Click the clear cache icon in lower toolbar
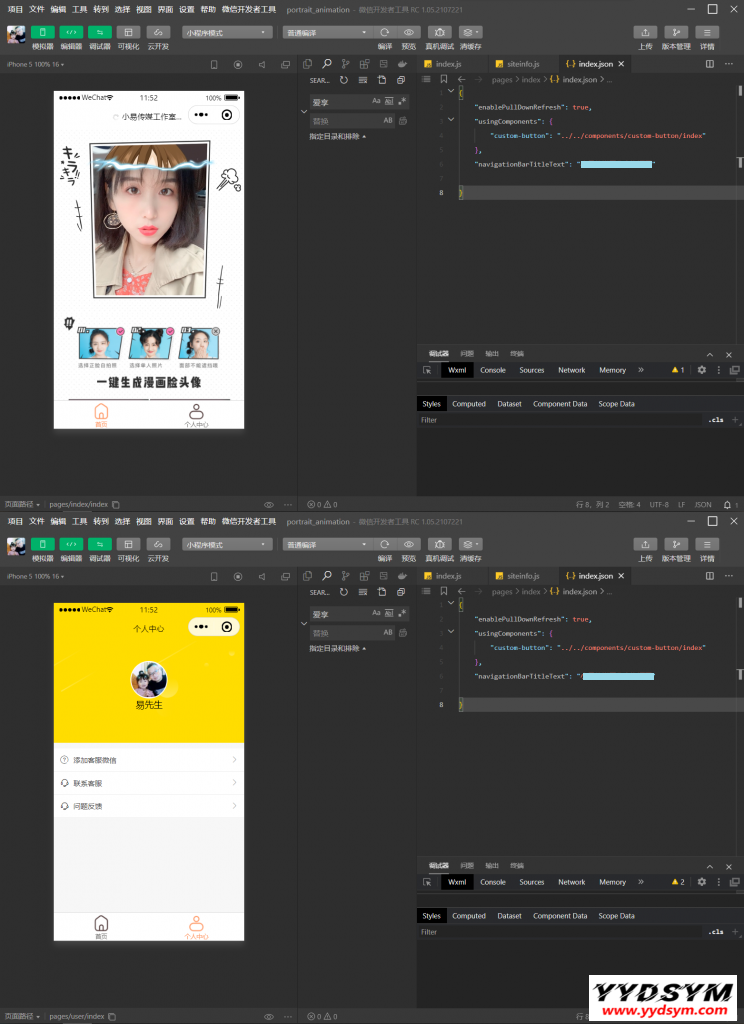 [470, 544]
